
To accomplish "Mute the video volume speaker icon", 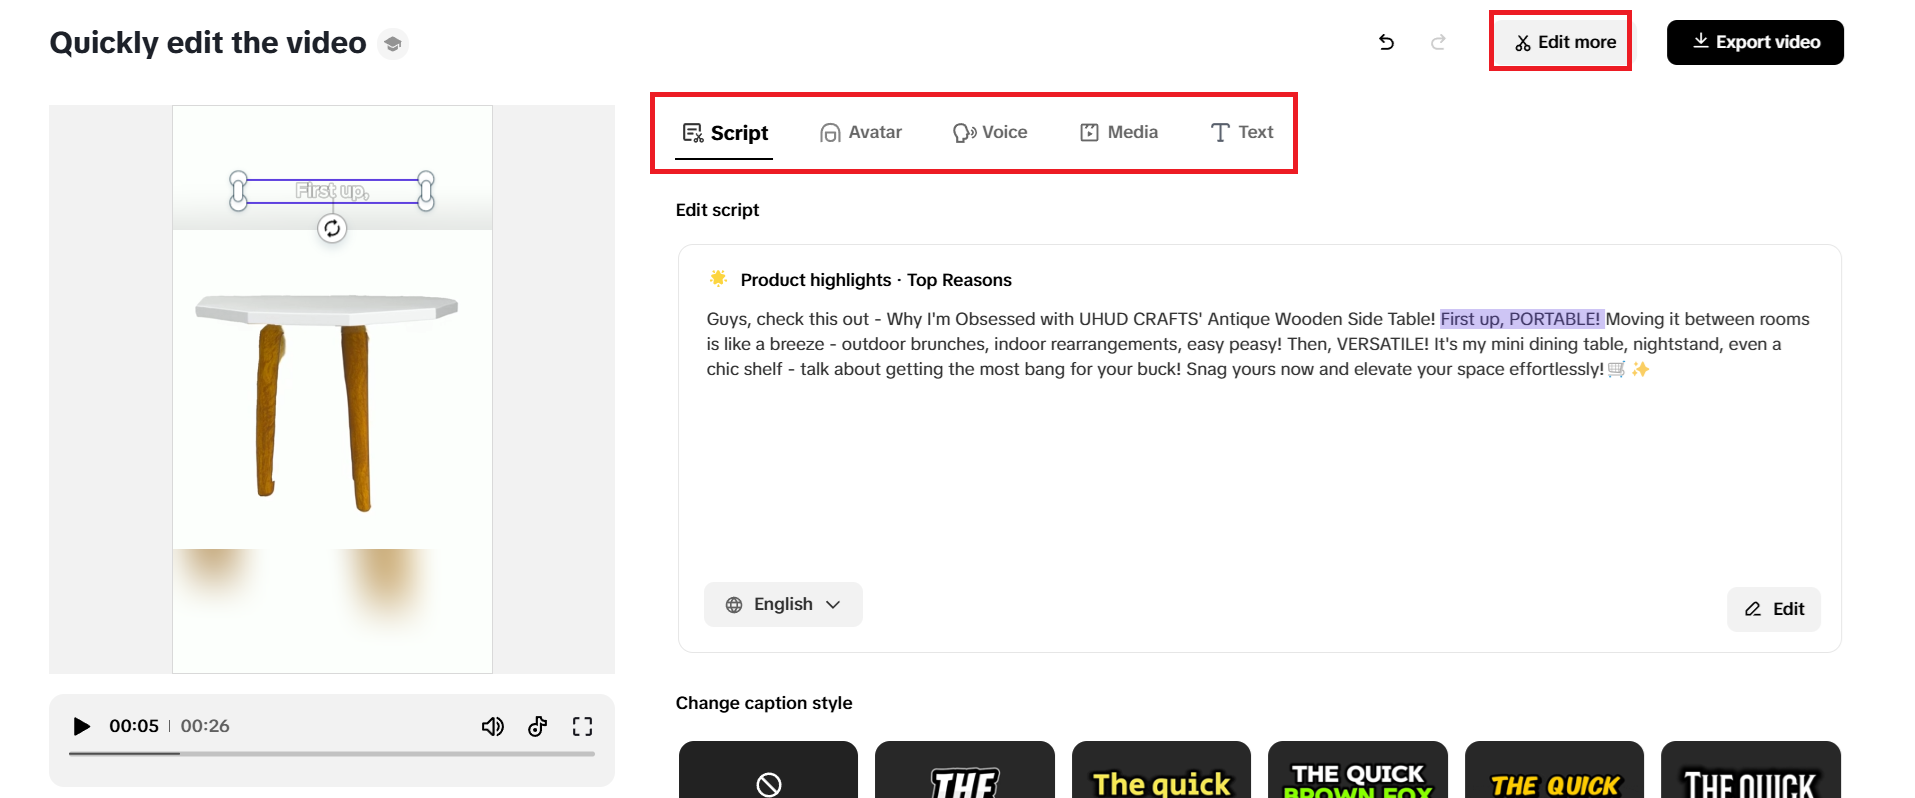I will tap(492, 726).
